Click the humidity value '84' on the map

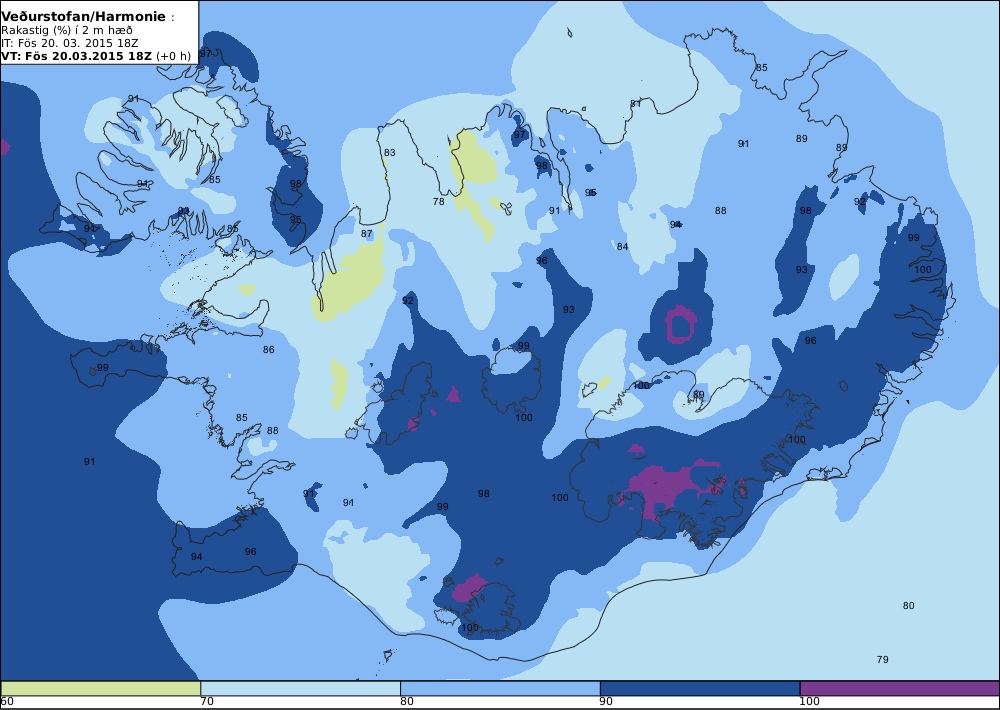pos(622,246)
